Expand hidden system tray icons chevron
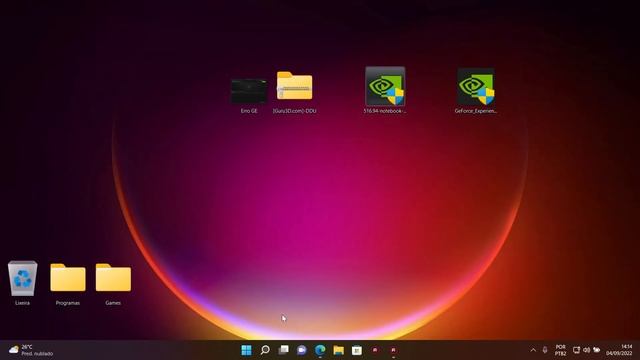 click(533, 350)
